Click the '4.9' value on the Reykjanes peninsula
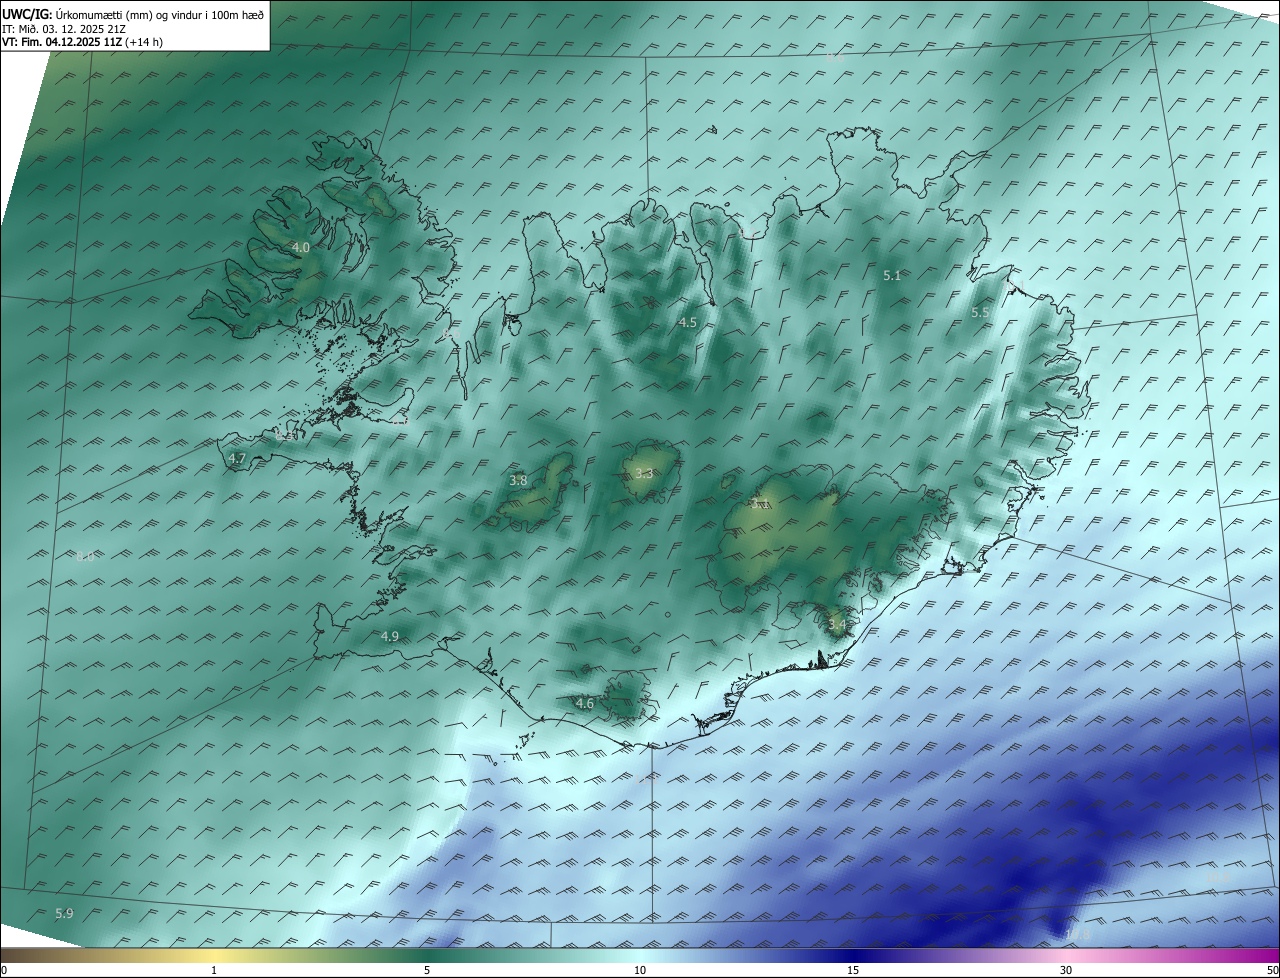The image size is (1280, 978). 390,637
